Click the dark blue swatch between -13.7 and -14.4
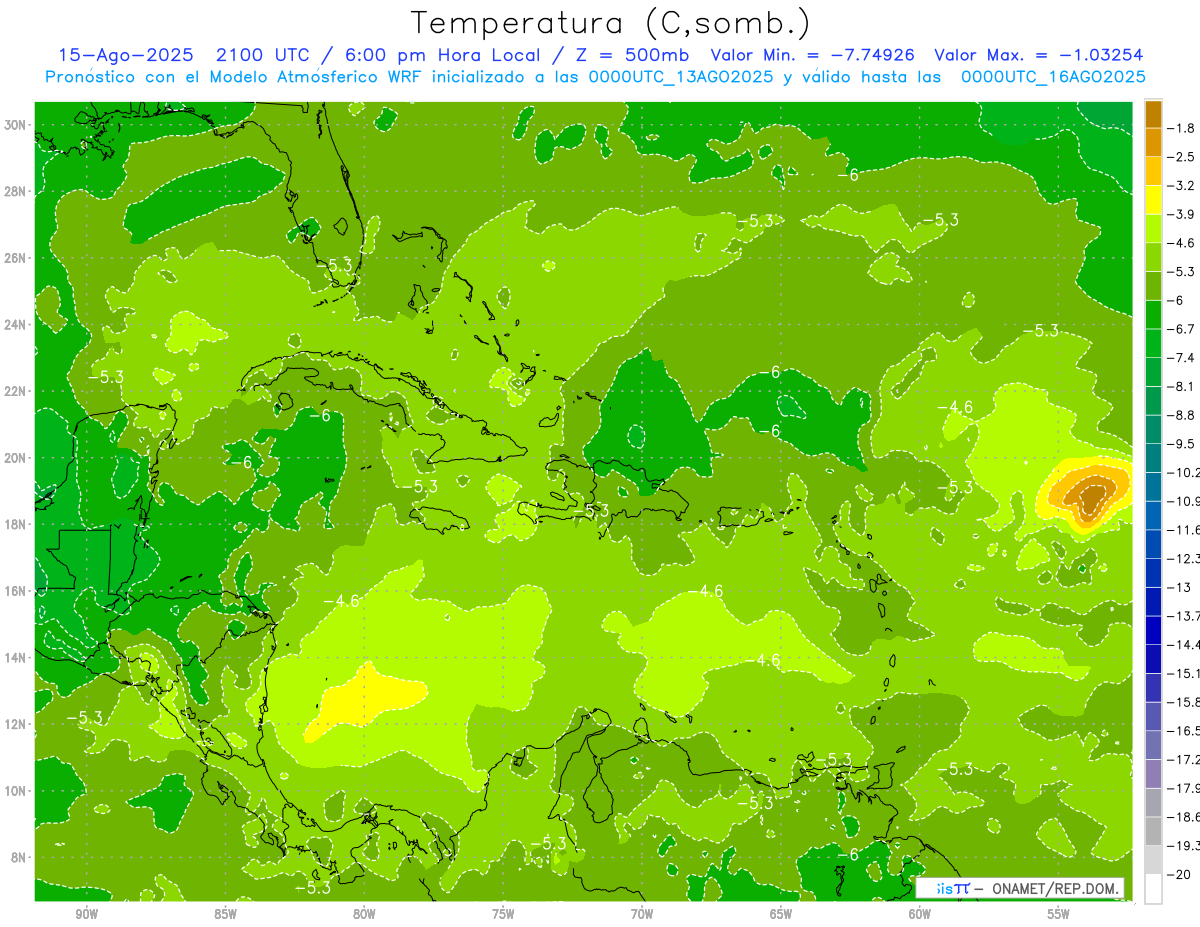Viewport: 1200px width, 927px height. coord(1153,630)
